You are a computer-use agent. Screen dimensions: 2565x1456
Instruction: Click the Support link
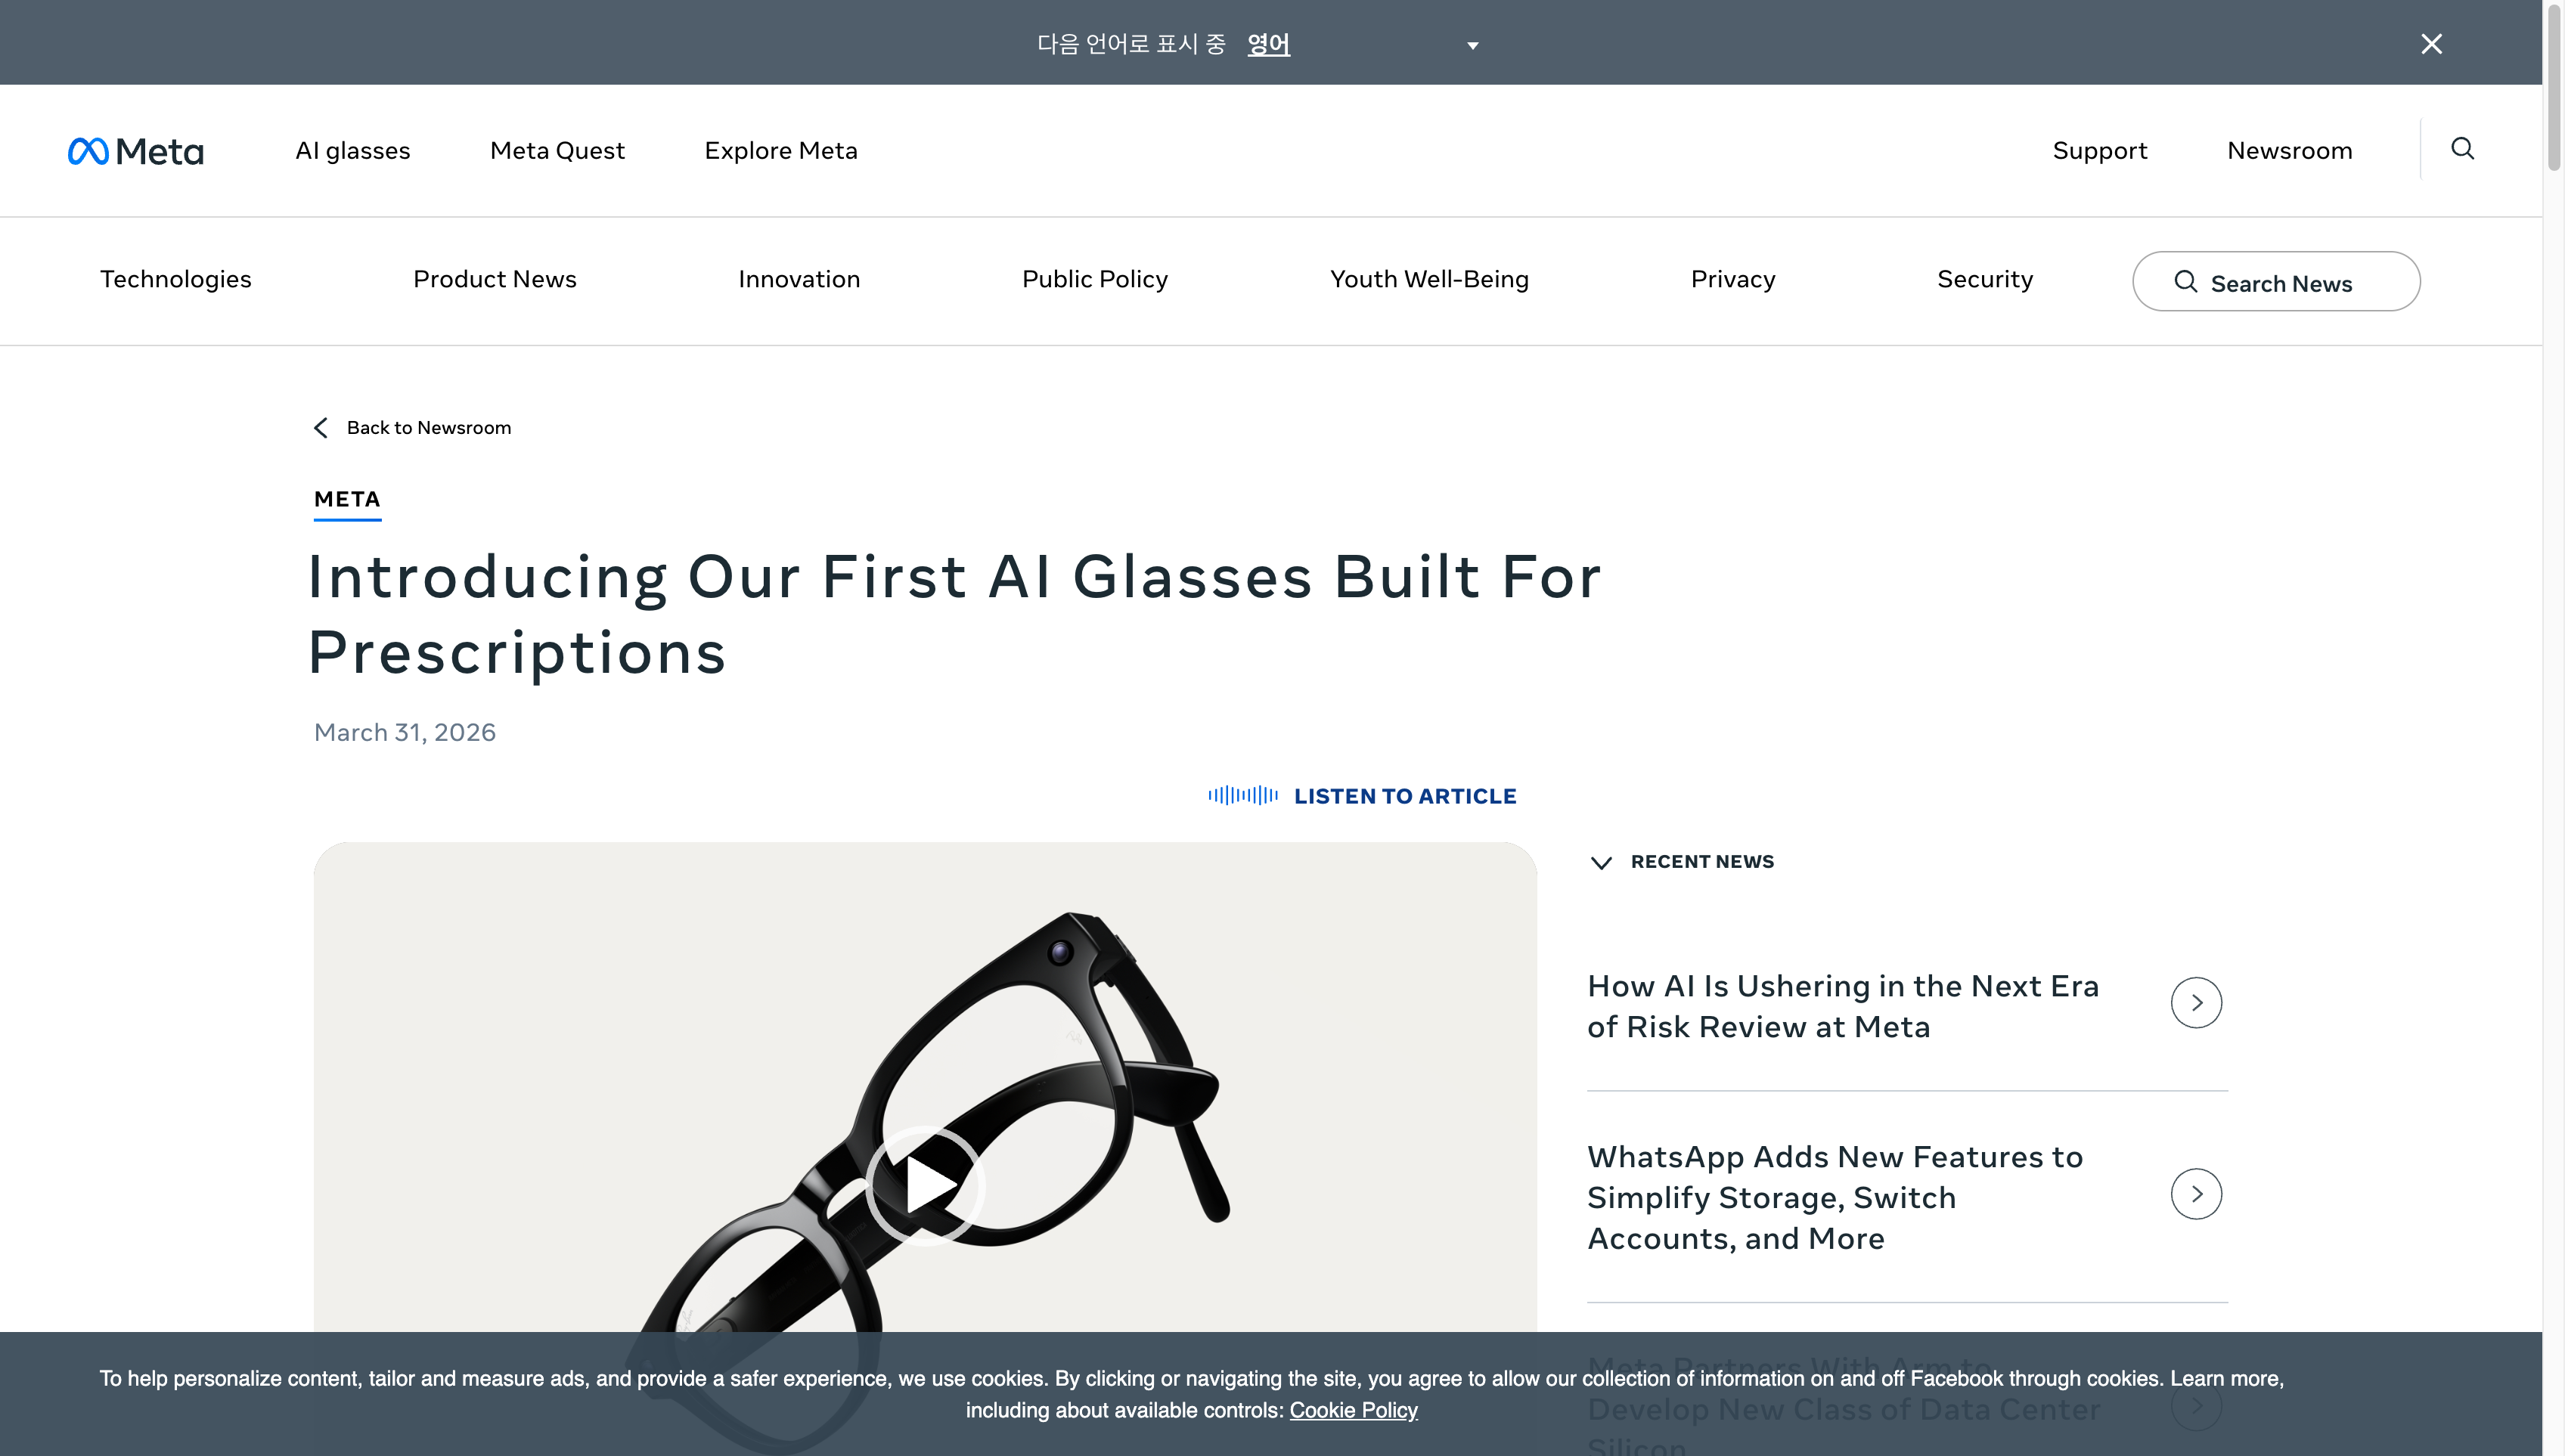click(x=2099, y=151)
